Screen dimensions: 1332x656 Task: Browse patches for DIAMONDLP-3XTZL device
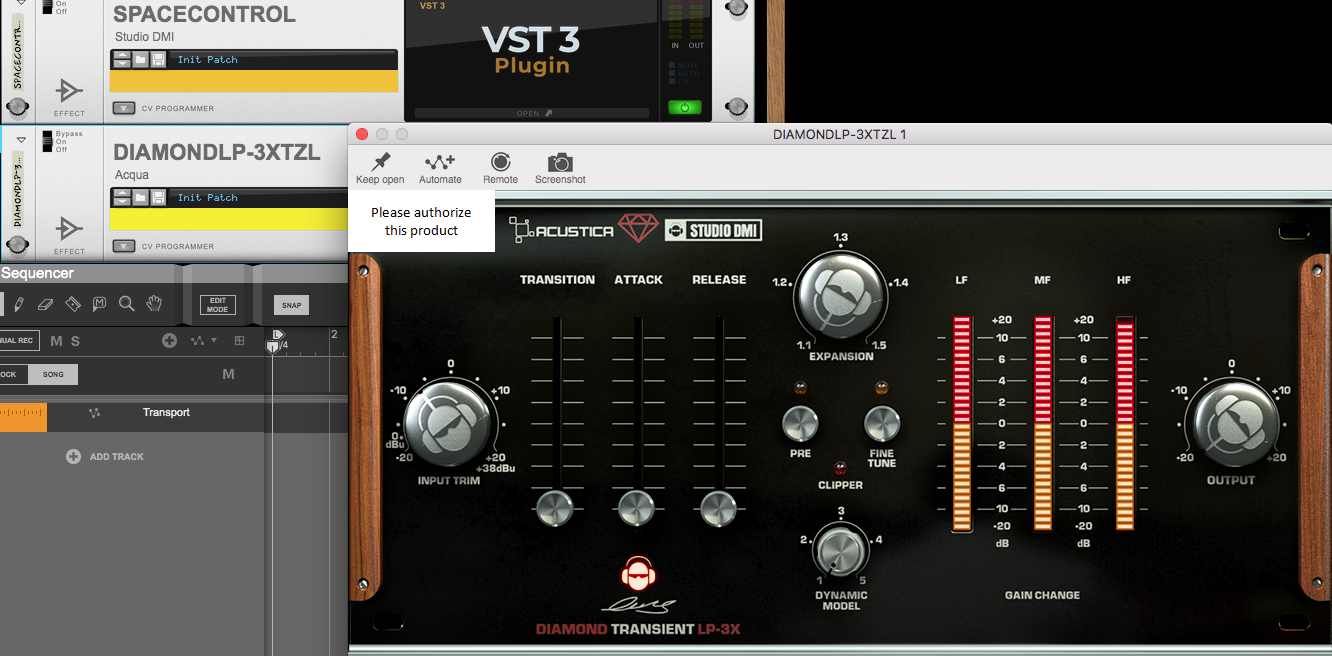click(140, 198)
